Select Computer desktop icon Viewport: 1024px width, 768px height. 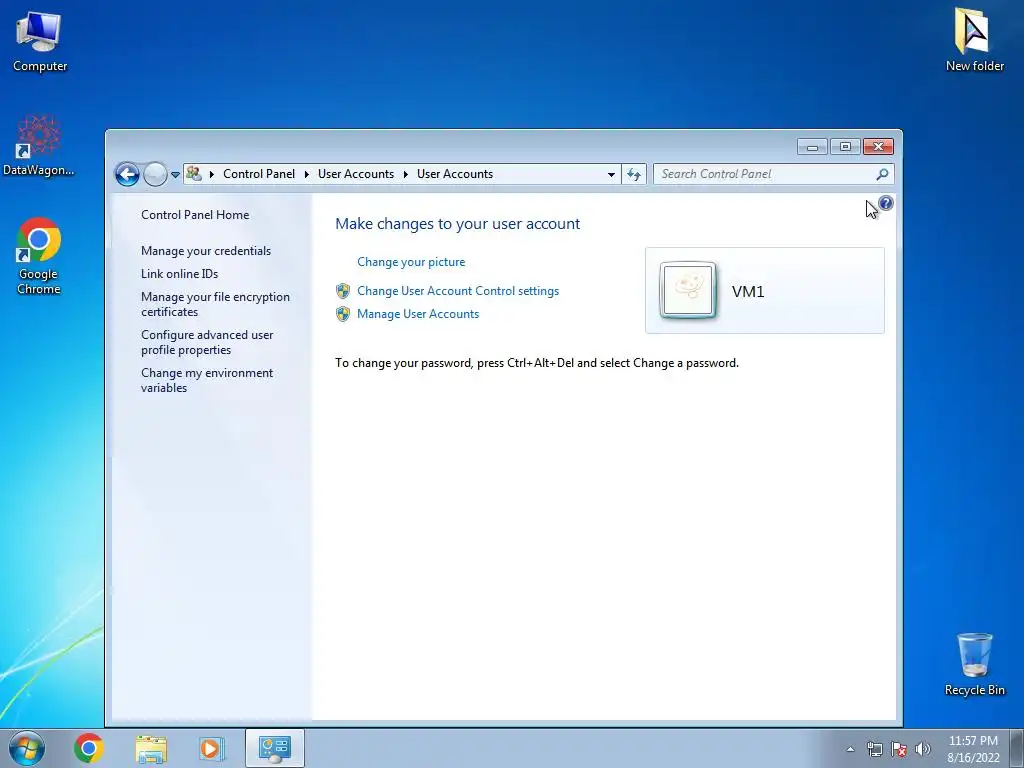pyautogui.click(x=40, y=41)
